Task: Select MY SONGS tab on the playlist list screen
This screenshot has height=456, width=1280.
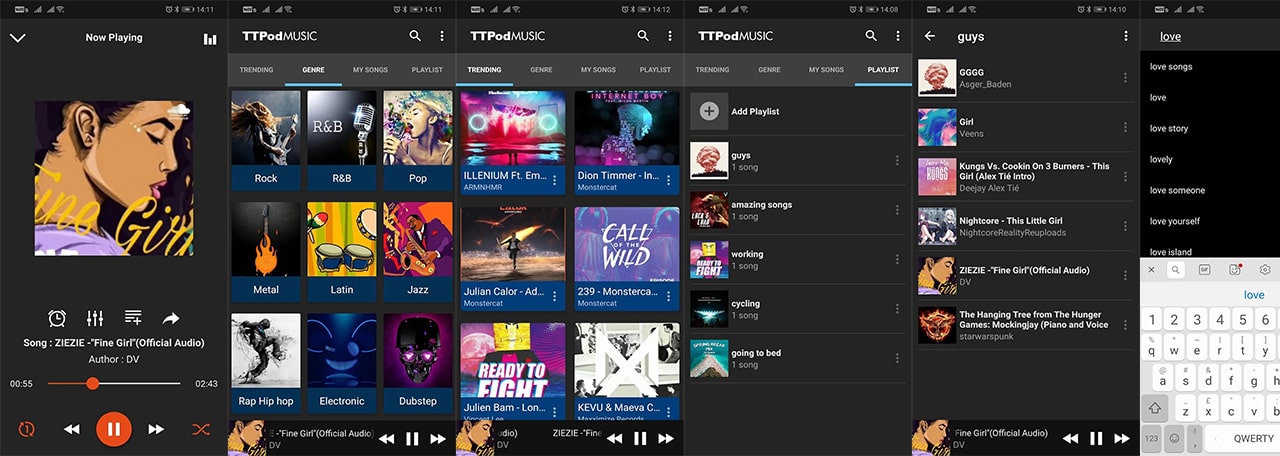Action: (x=826, y=70)
